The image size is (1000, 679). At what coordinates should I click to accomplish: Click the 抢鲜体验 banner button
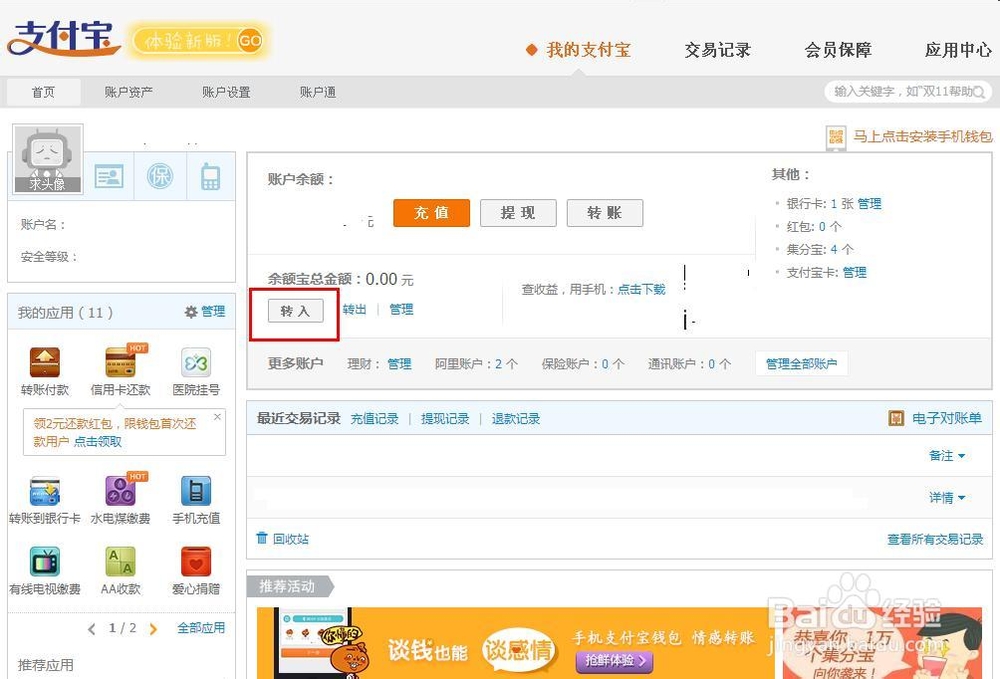(615, 661)
